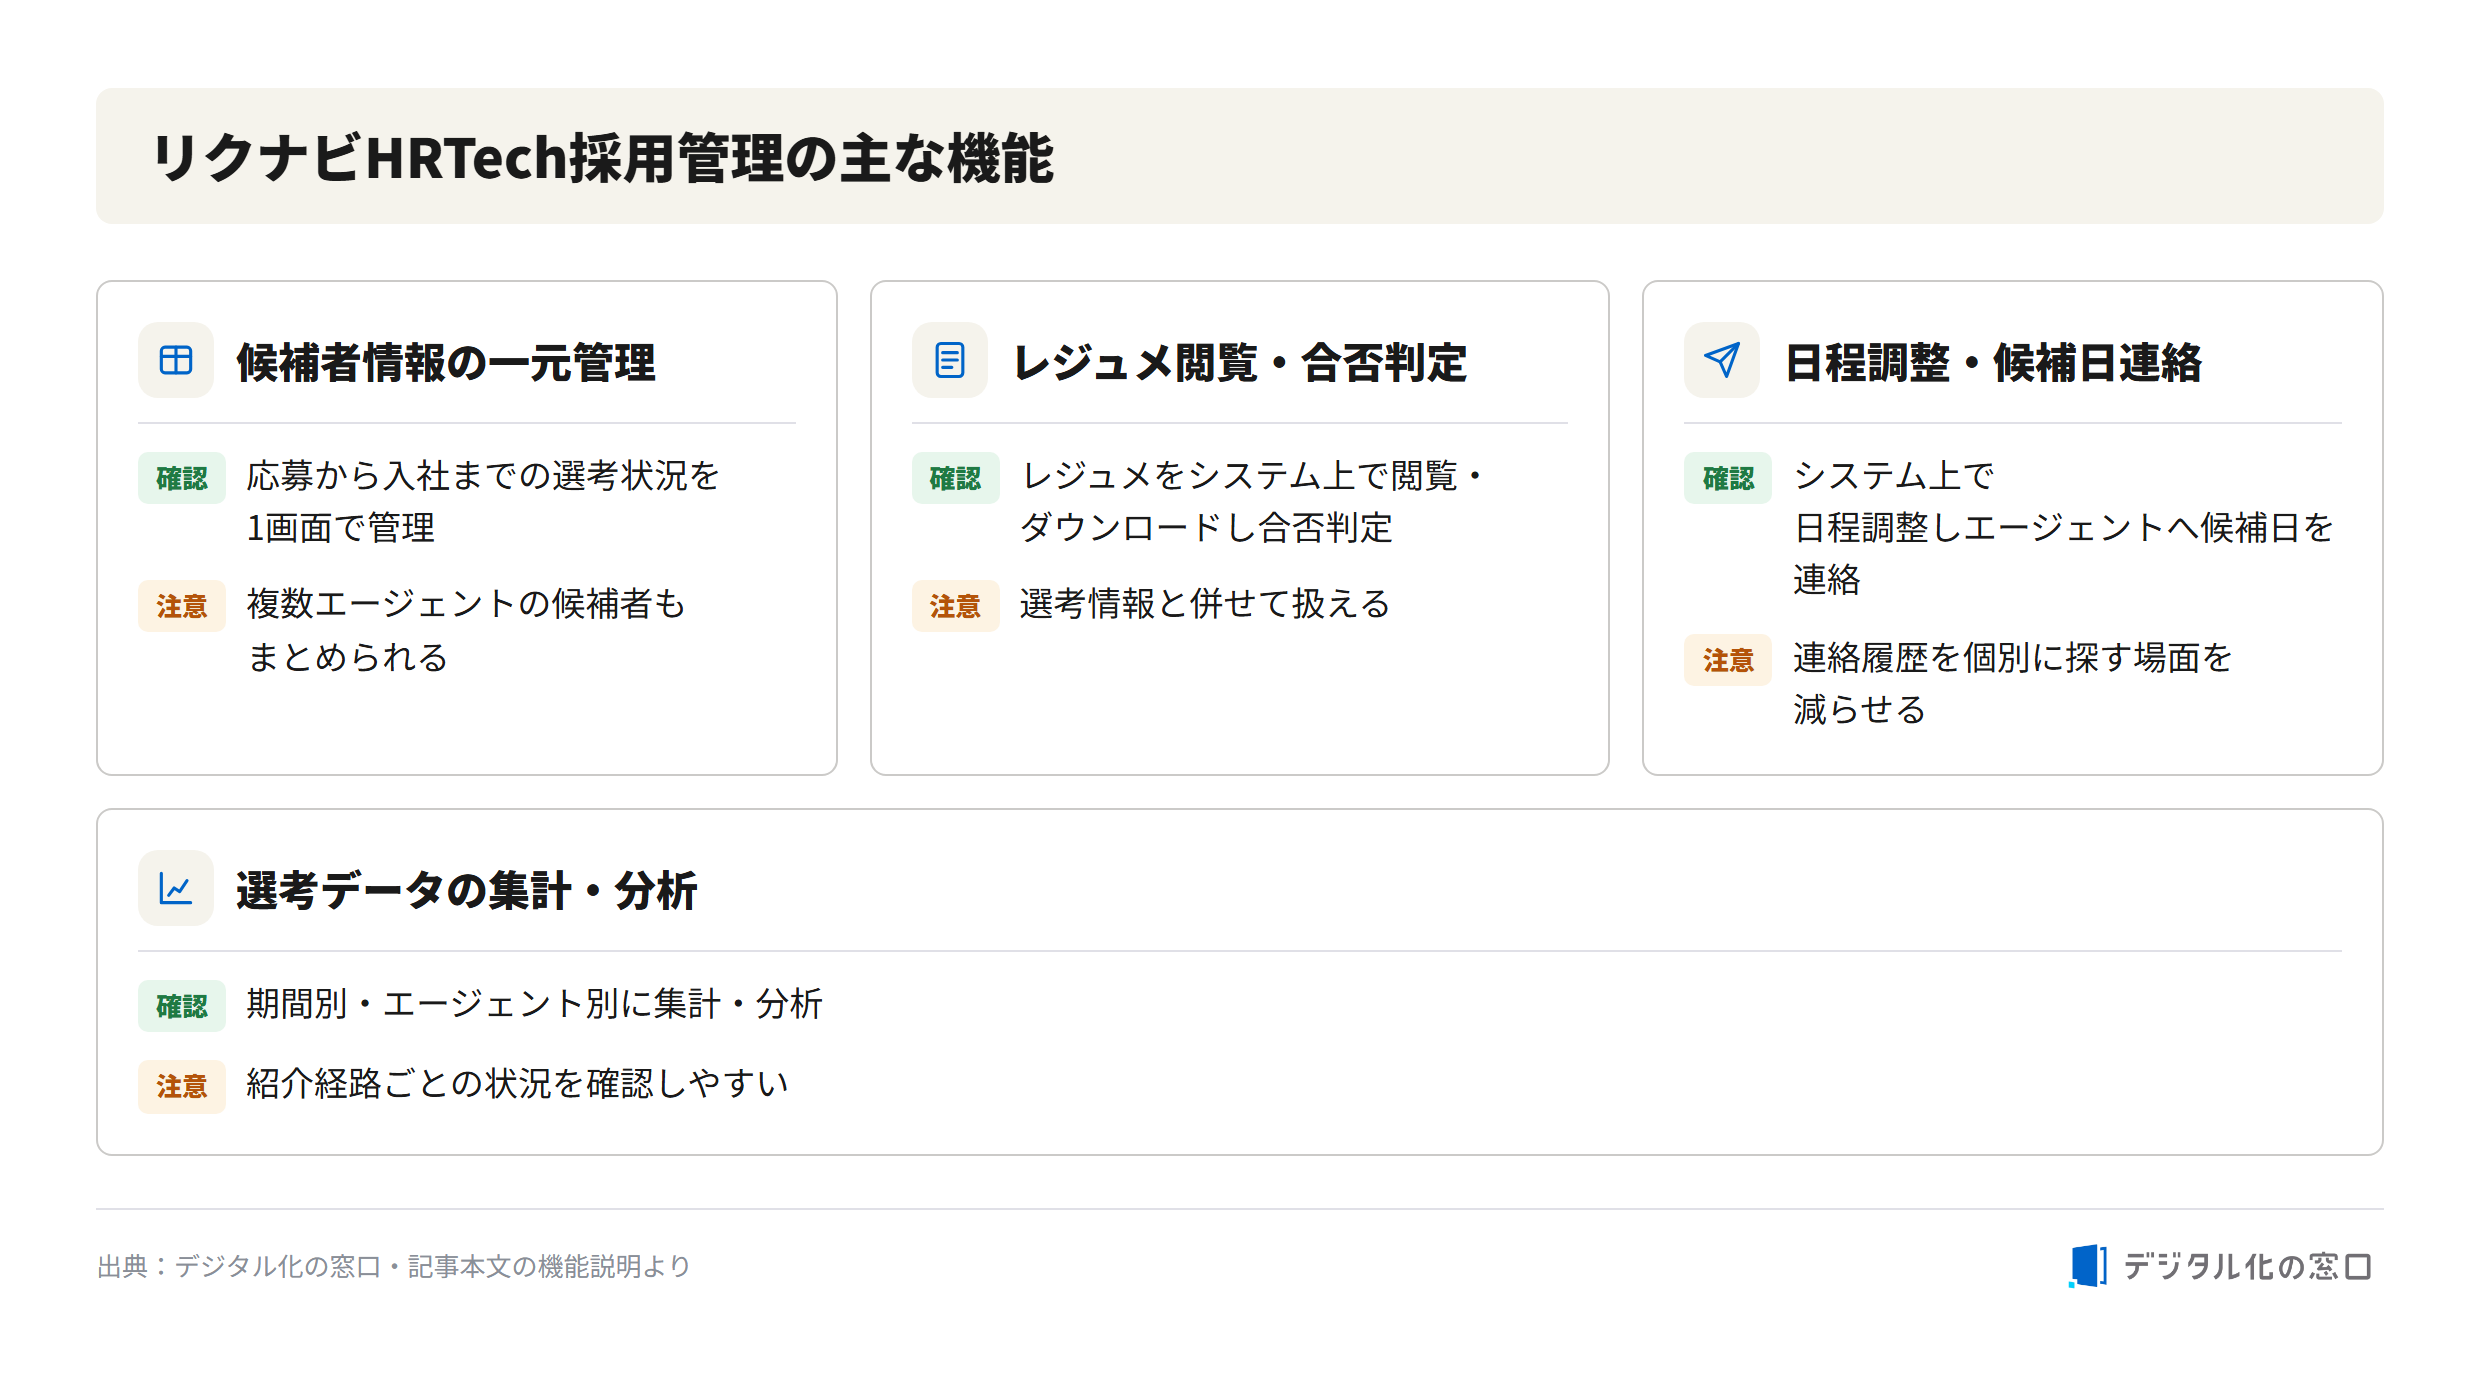This screenshot has width=2480, height=1382.
Task: Click the heading 選考データの集計・分析
Action: point(467,890)
